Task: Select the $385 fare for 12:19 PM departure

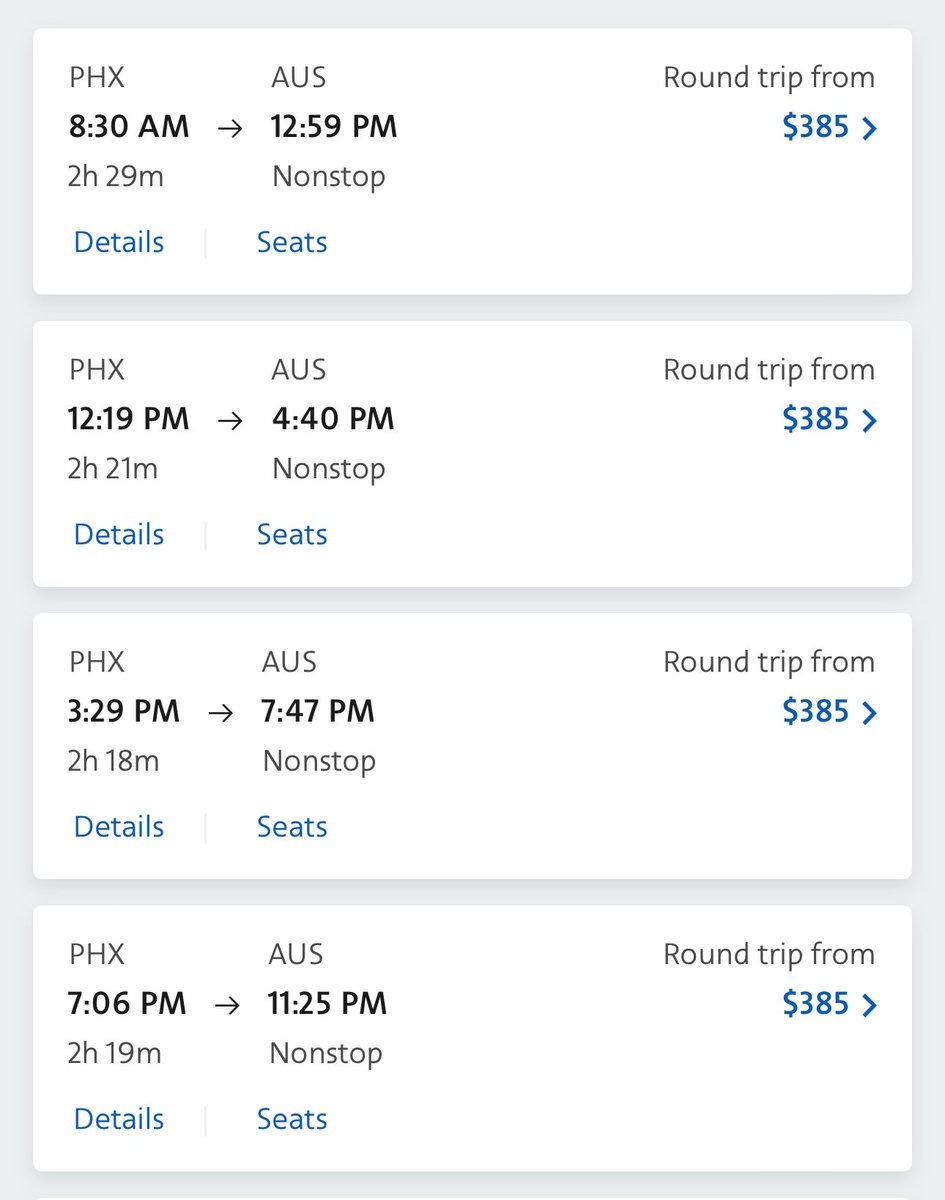Action: coord(815,419)
